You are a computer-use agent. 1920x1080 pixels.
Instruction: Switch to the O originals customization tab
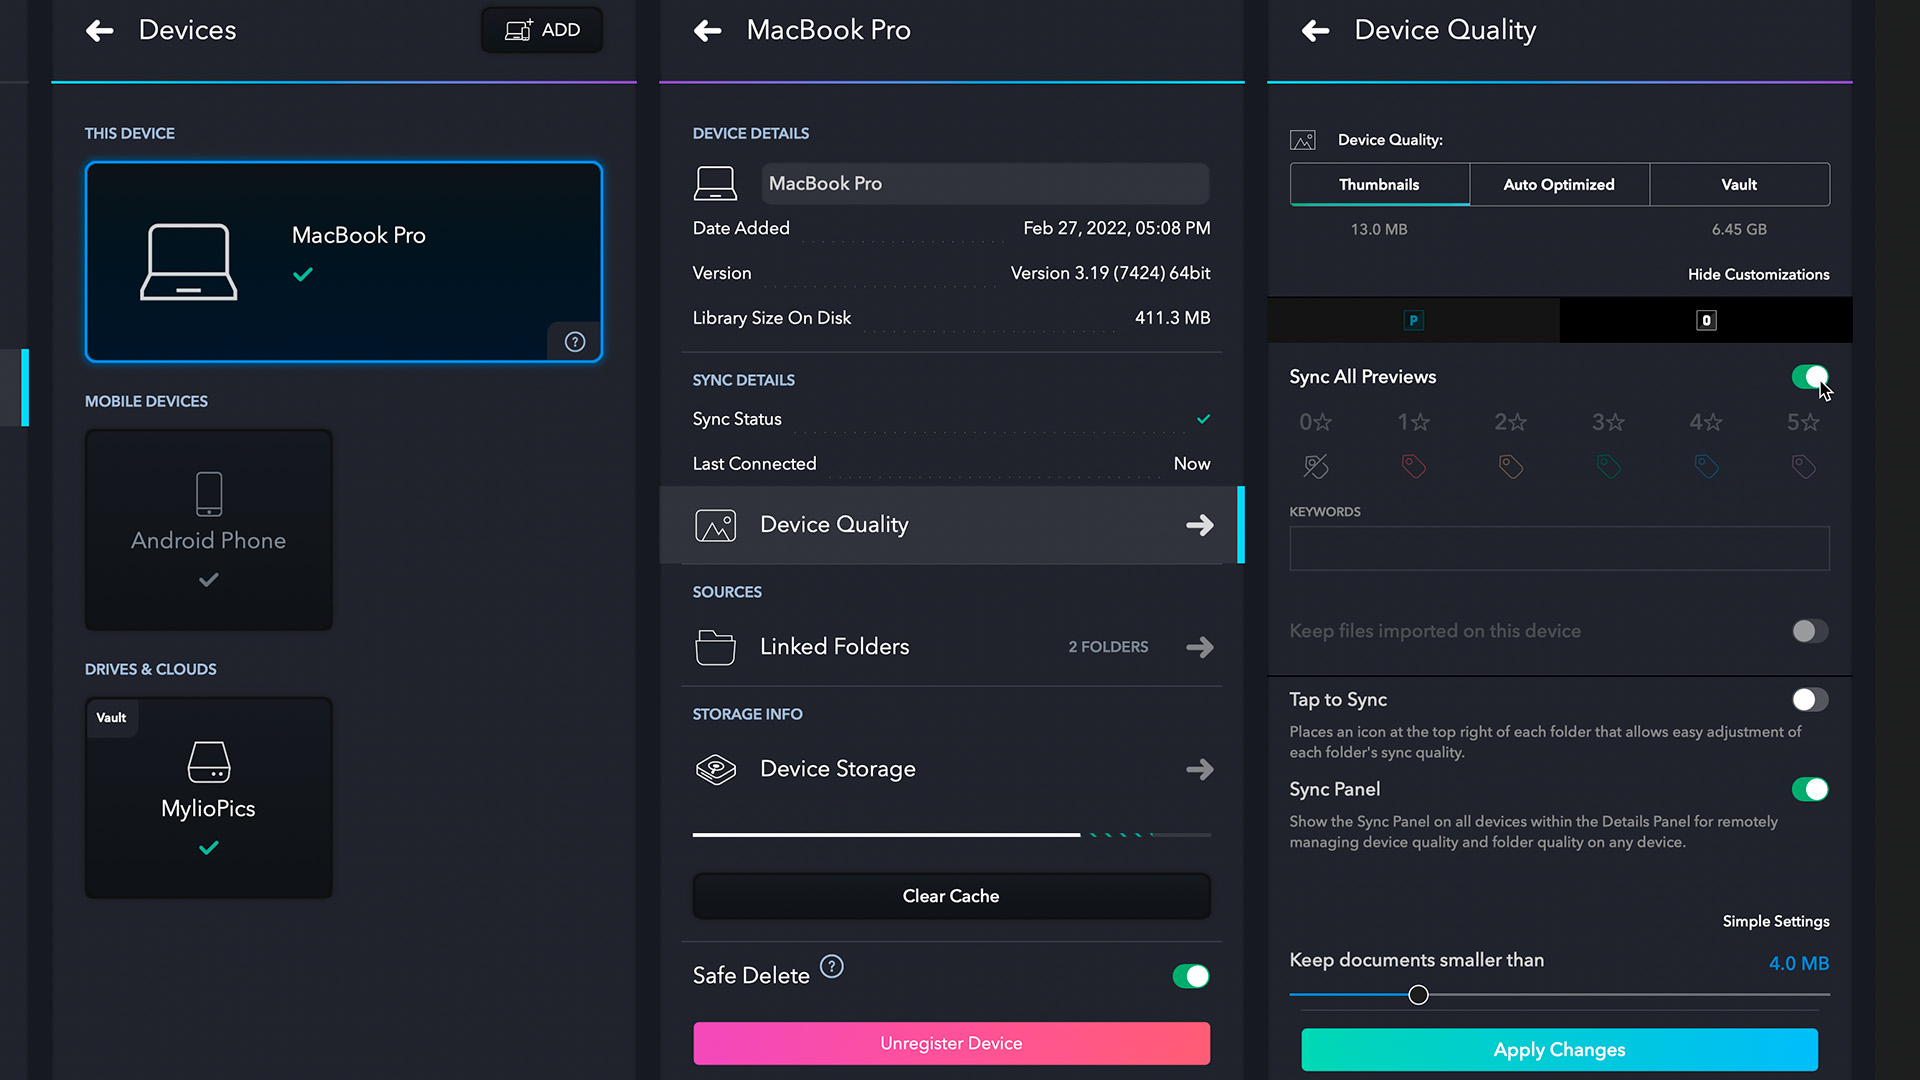tap(1706, 320)
